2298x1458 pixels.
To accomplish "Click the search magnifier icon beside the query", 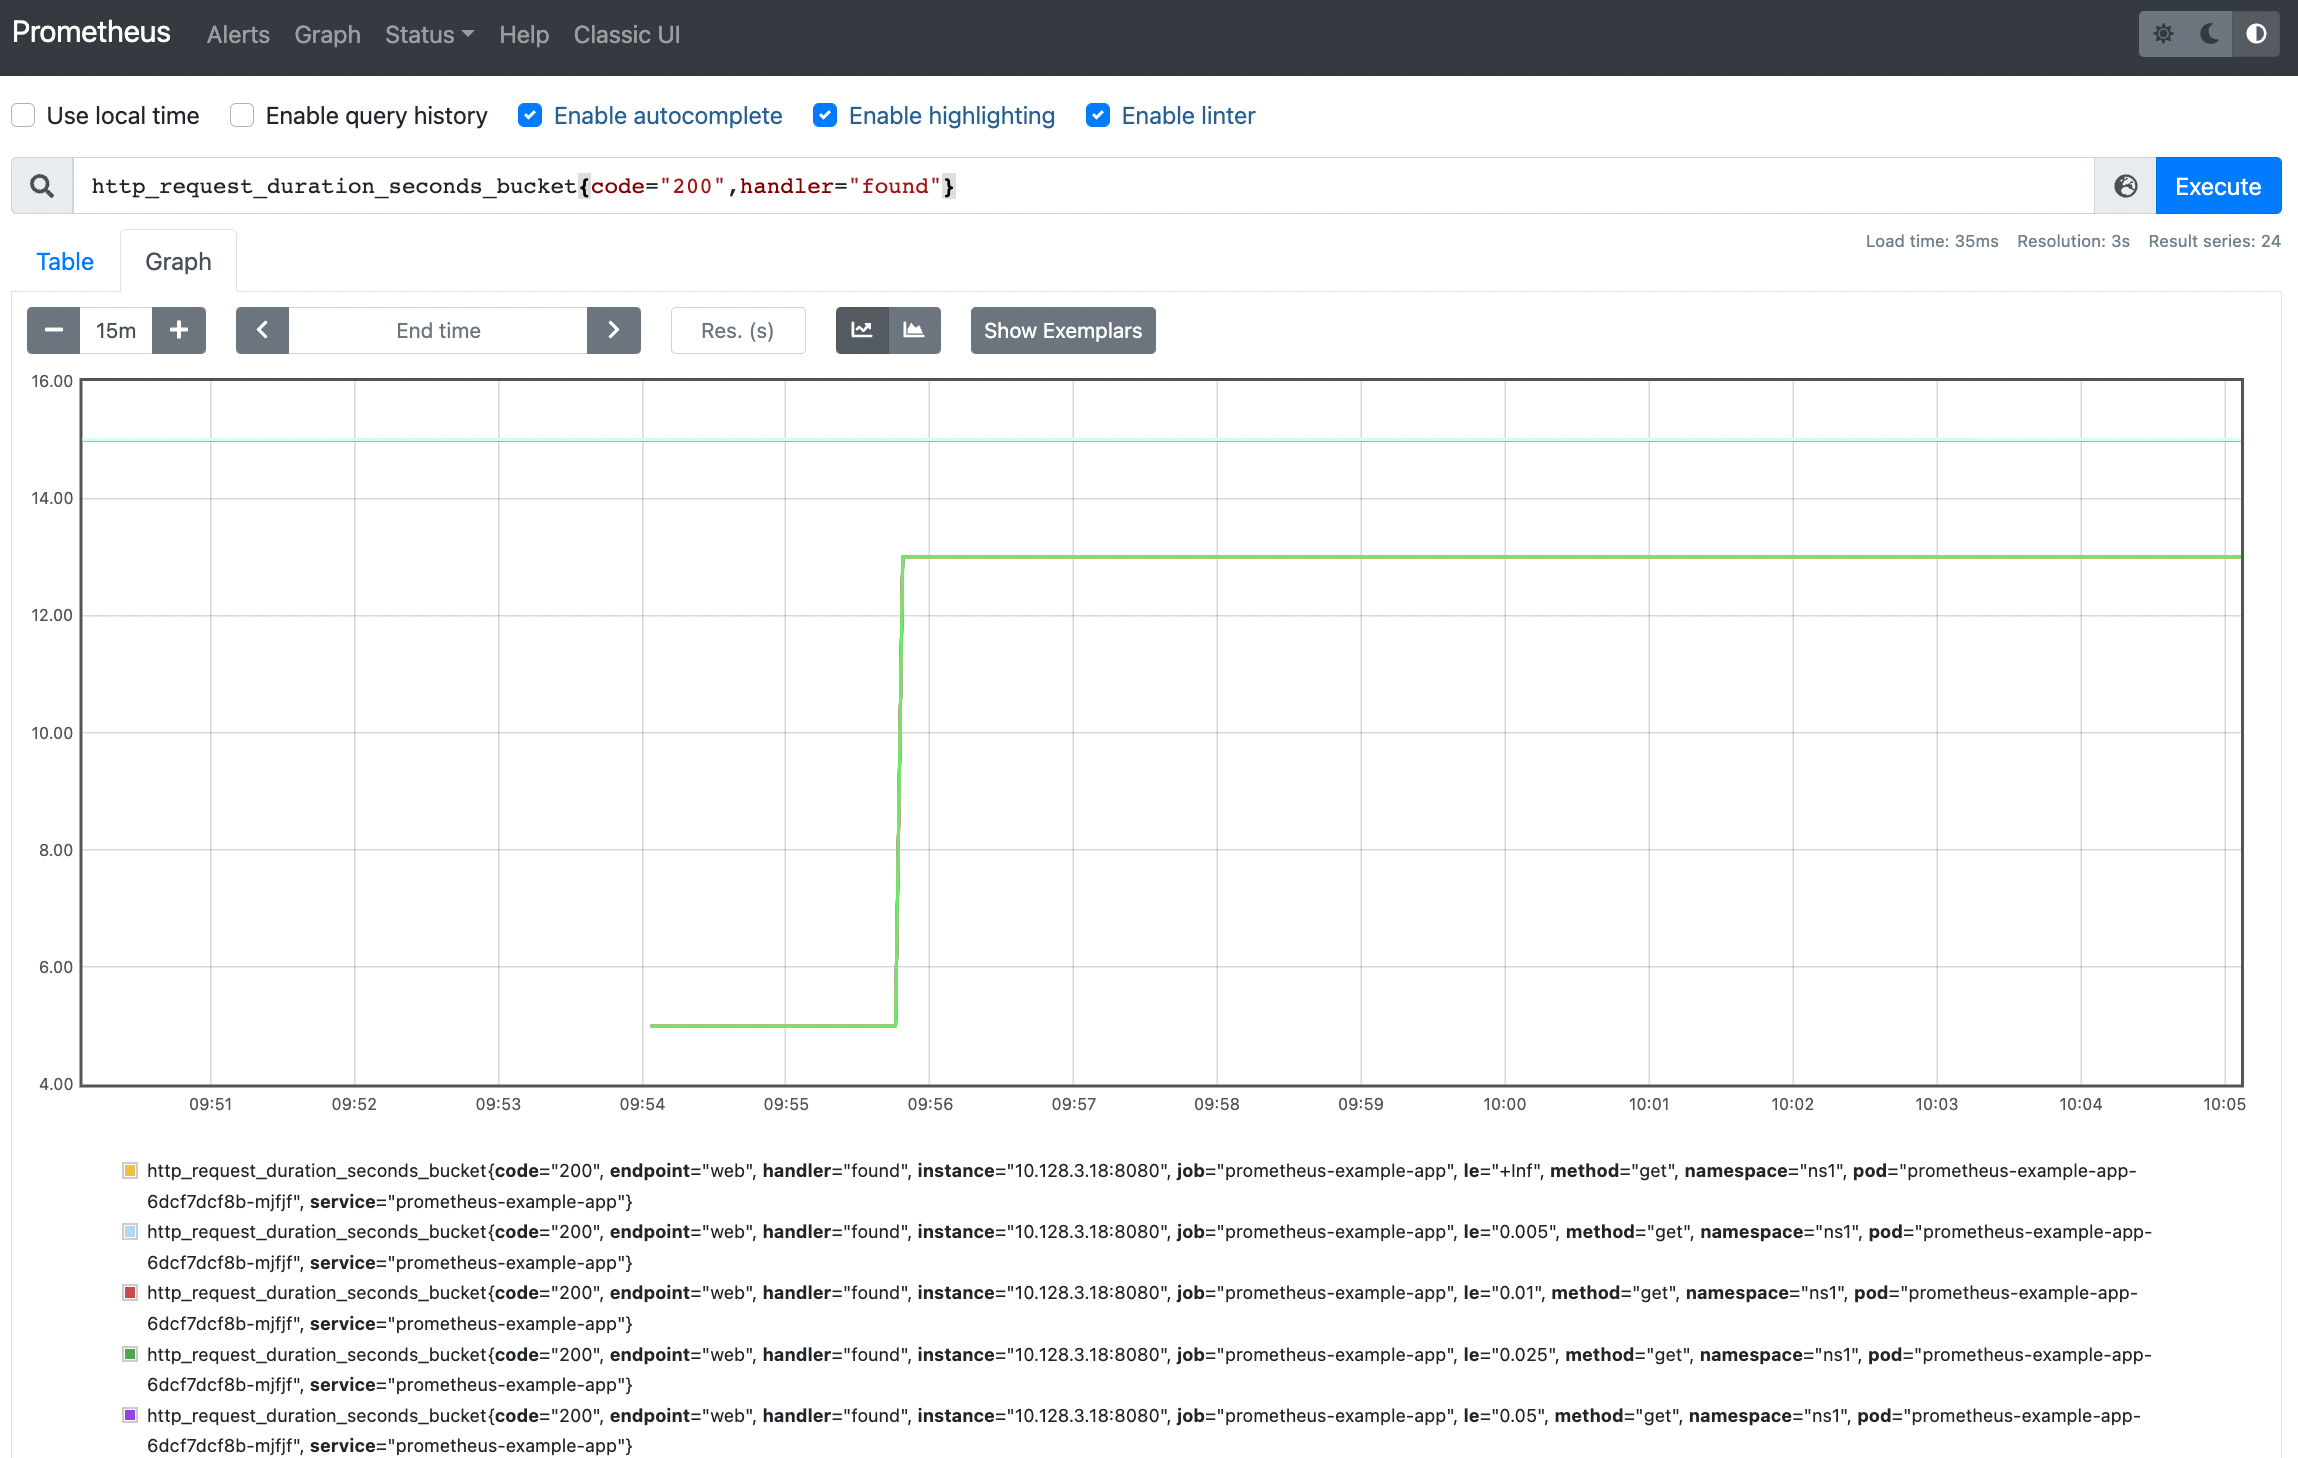I will click(x=42, y=186).
